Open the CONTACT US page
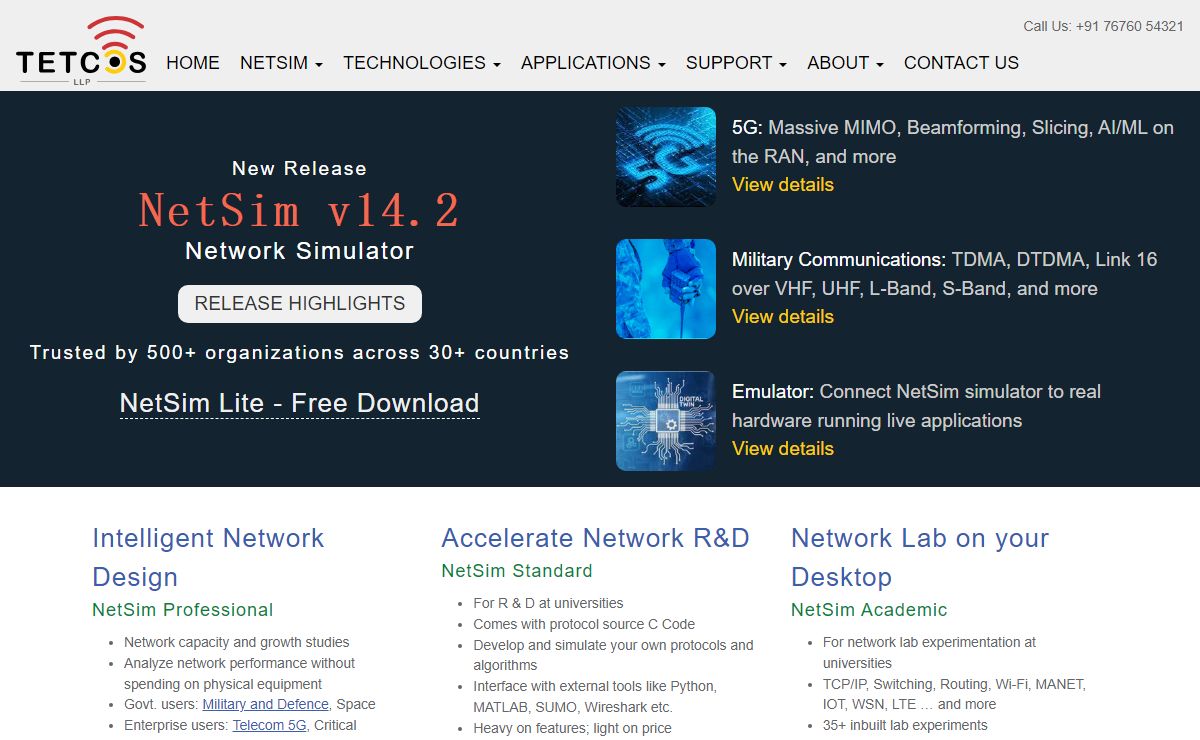The width and height of the screenshot is (1200, 740). click(961, 63)
